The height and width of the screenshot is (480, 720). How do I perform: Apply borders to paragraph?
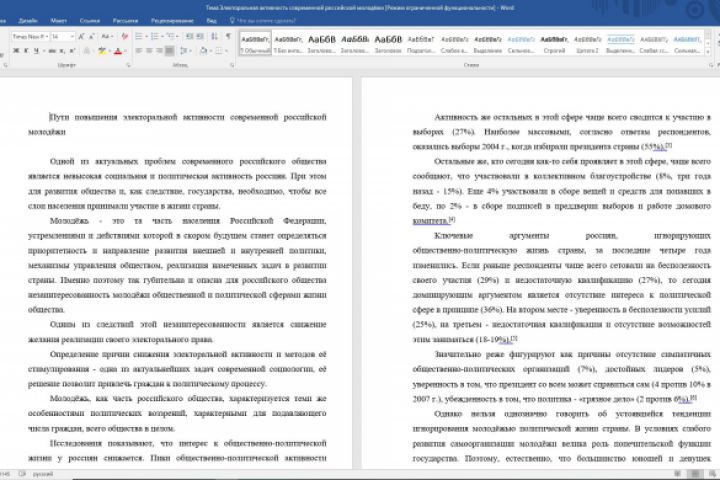[x=219, y=51]
